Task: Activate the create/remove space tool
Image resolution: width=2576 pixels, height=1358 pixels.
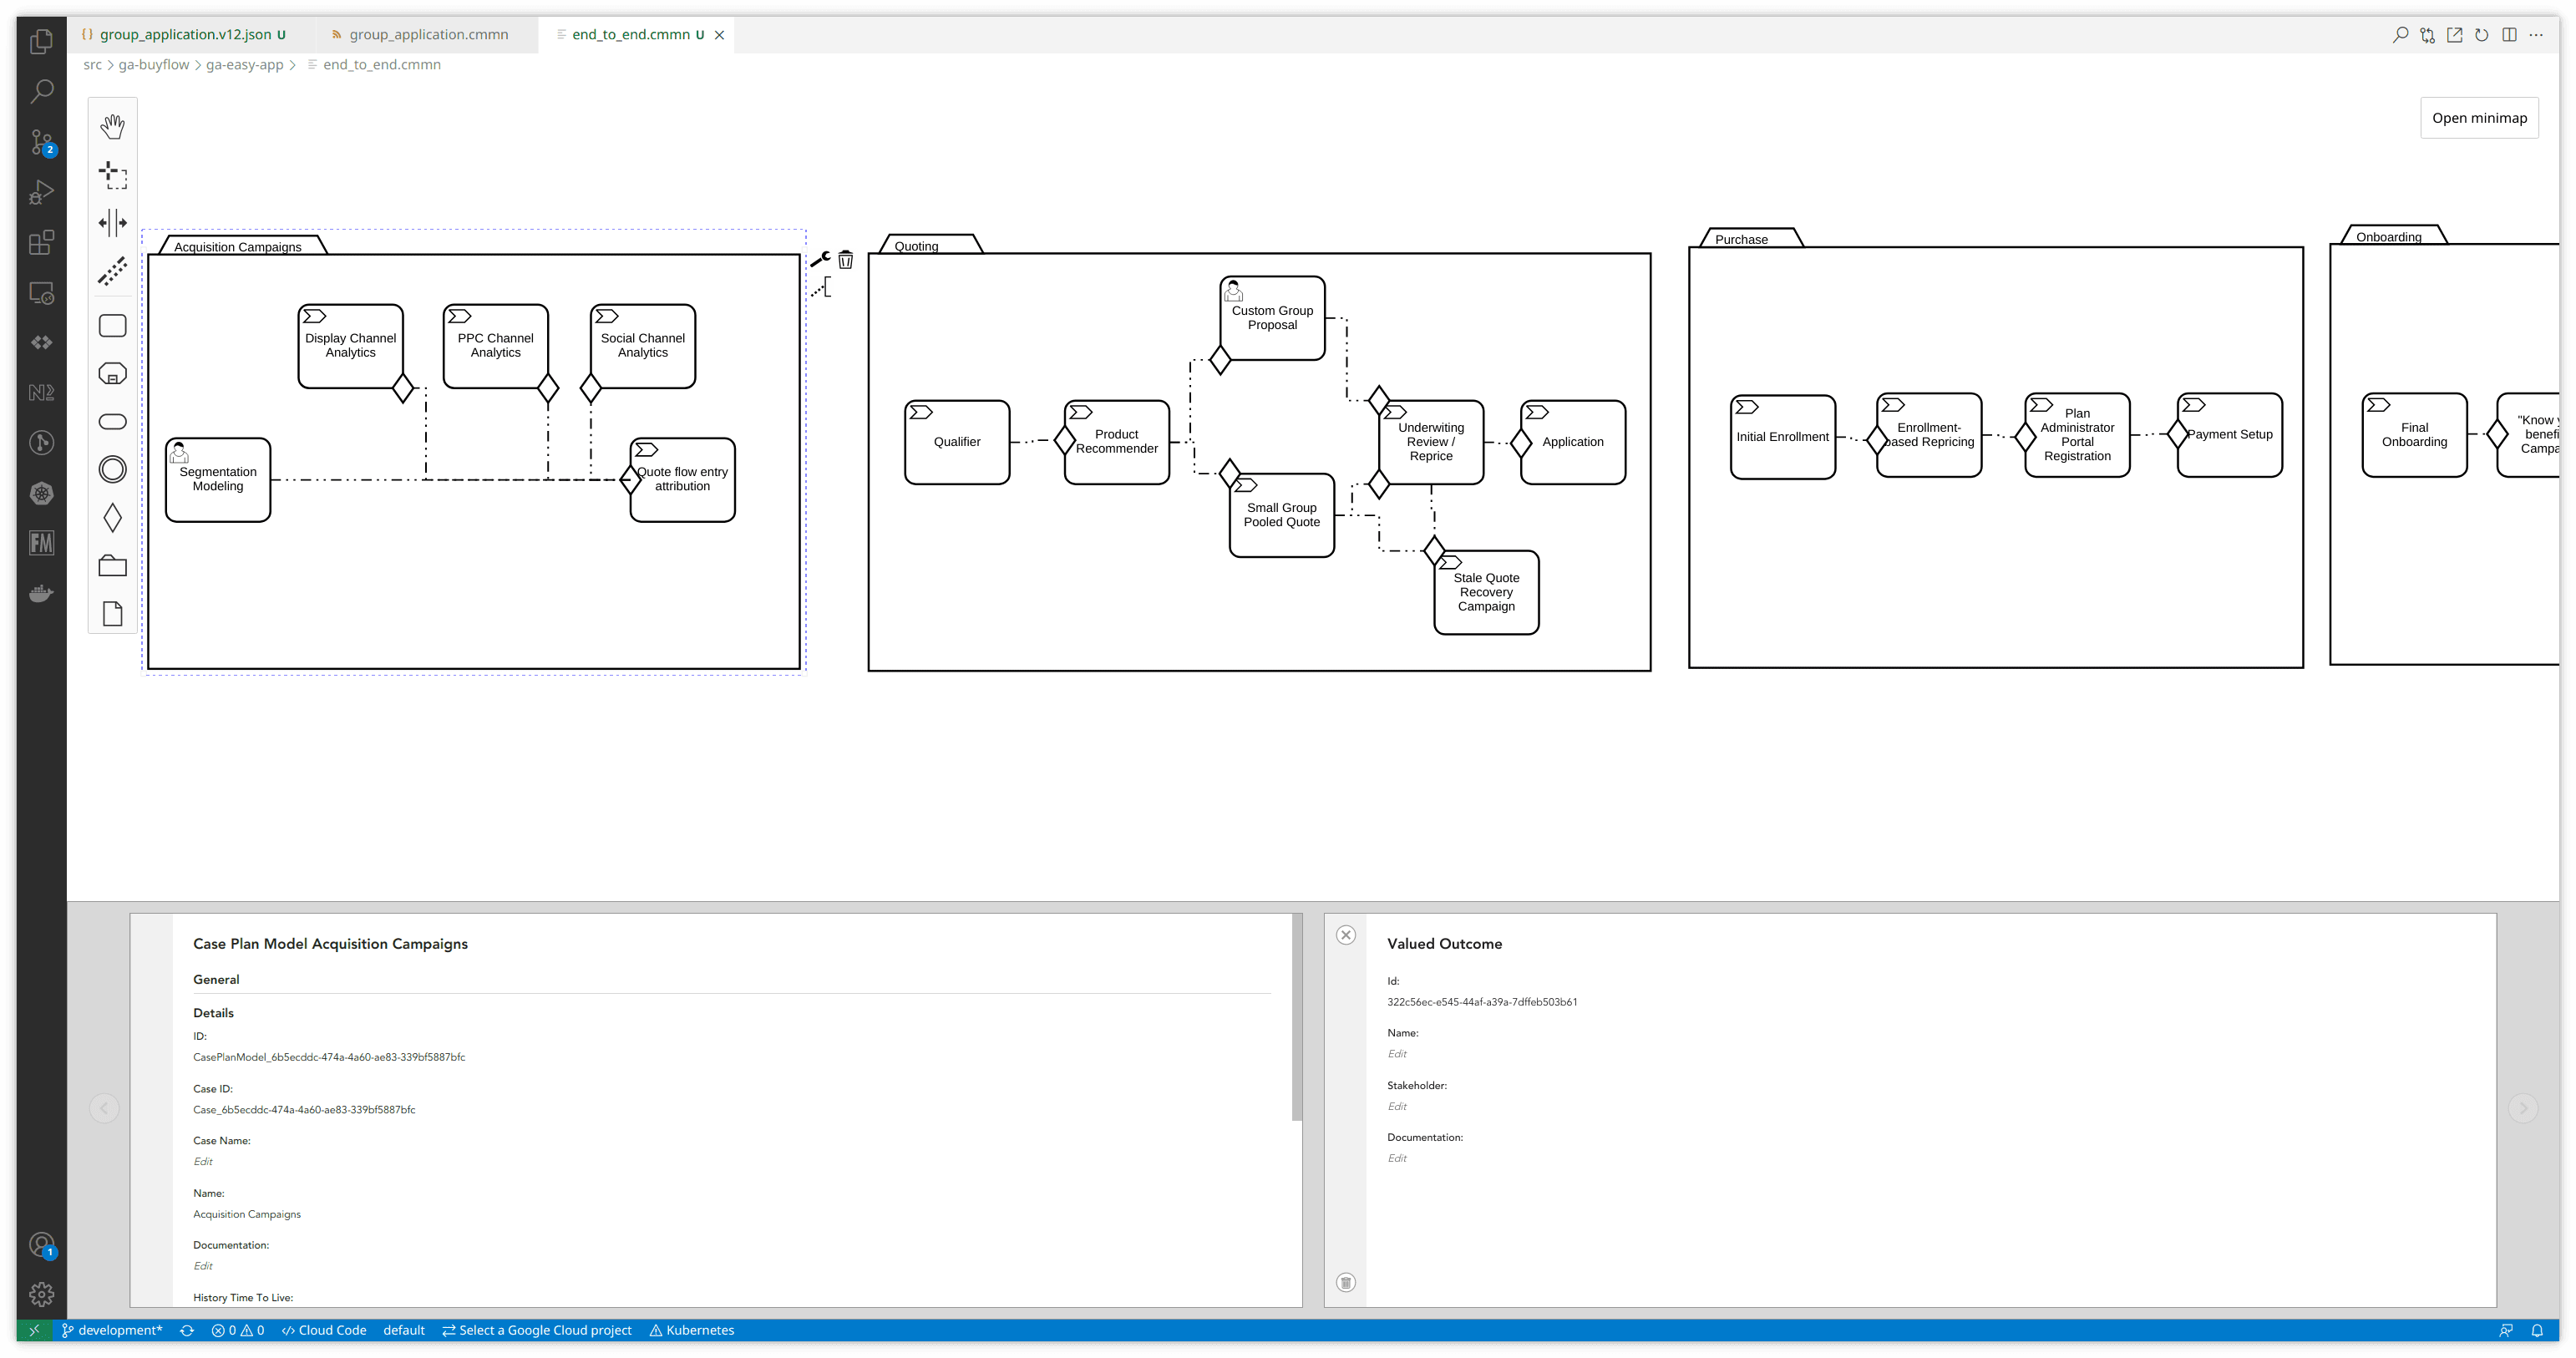Action: click(113, 222)
